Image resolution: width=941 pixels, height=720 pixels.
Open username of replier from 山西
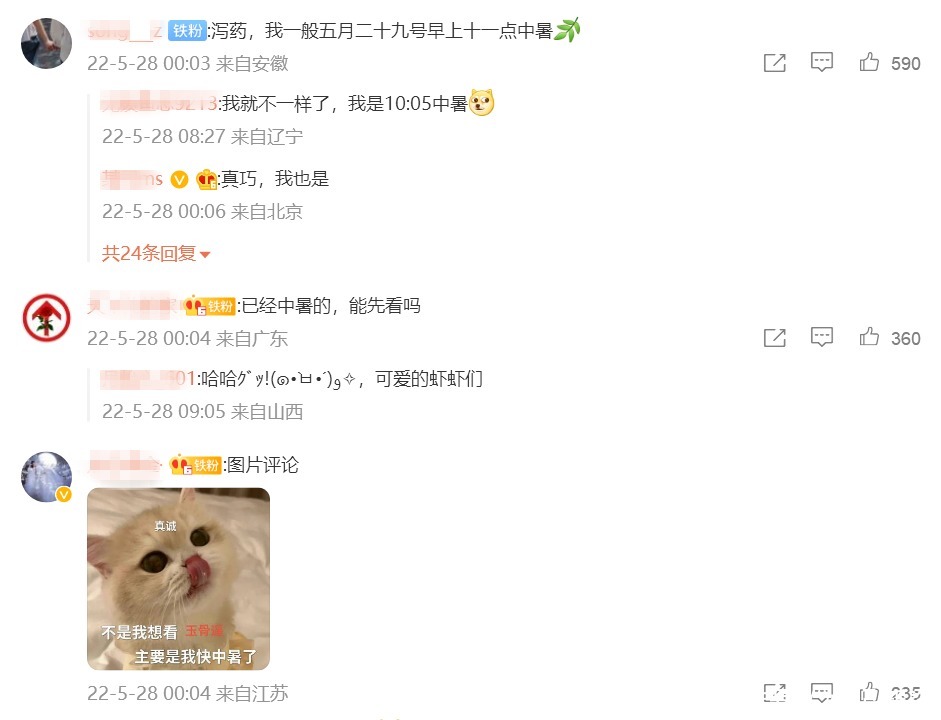coord(148,379)
